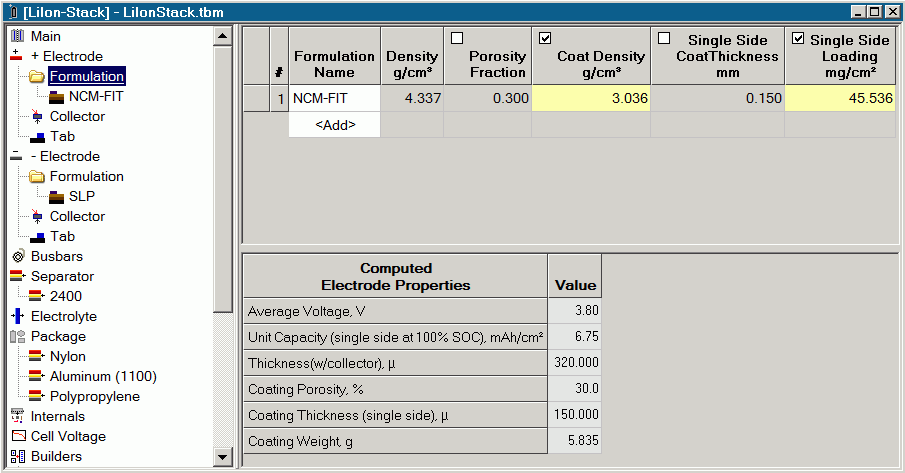Screen dimensions: 905x473
Task: Click the Main tree node icon
Action: tap(17, 36)
